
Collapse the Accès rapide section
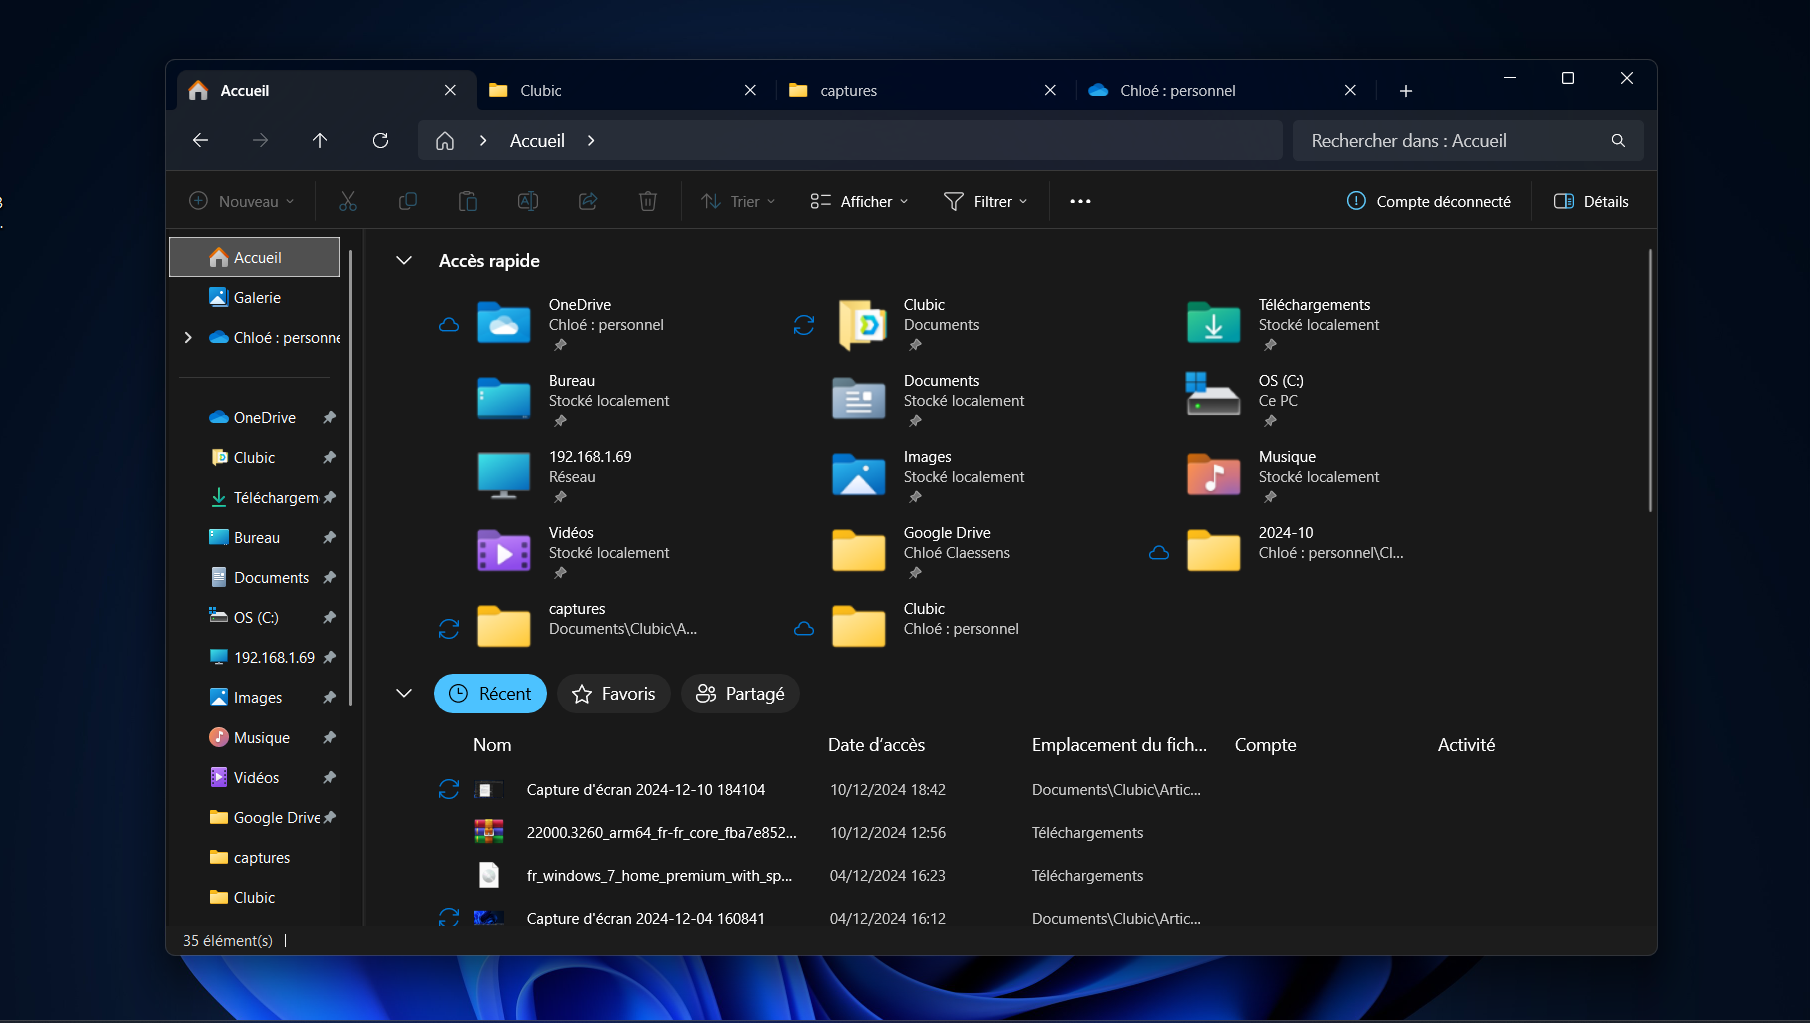click(x=404, y=260)
